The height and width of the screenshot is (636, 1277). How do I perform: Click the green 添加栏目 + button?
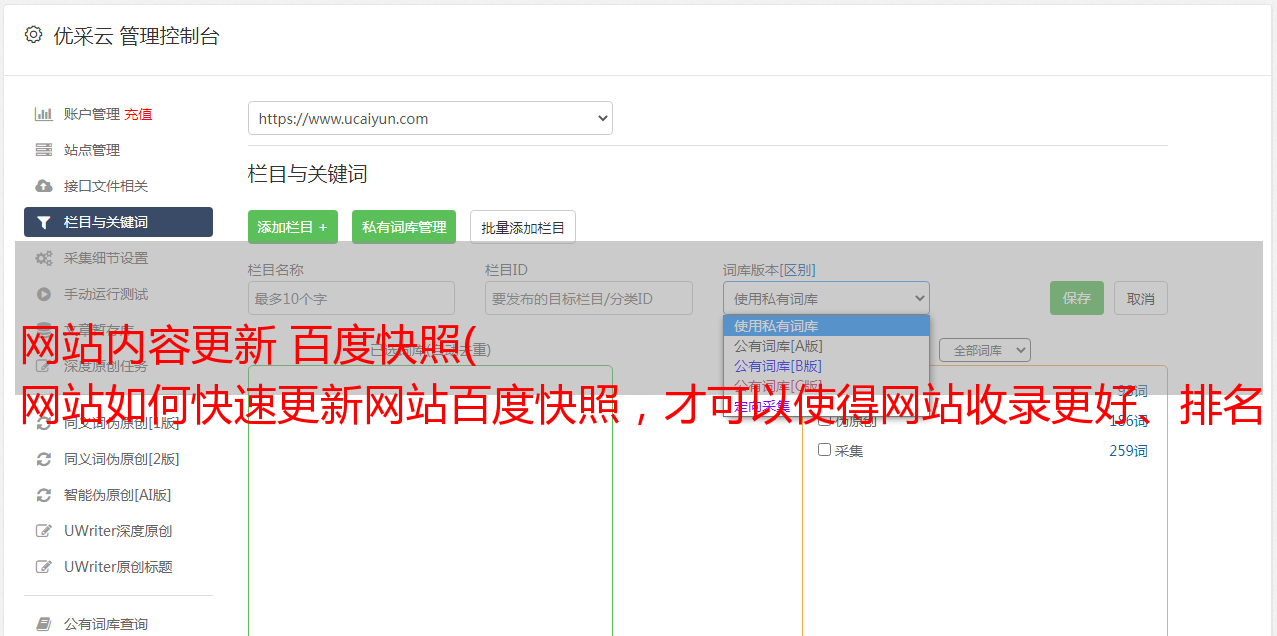[x=293, y=227]
